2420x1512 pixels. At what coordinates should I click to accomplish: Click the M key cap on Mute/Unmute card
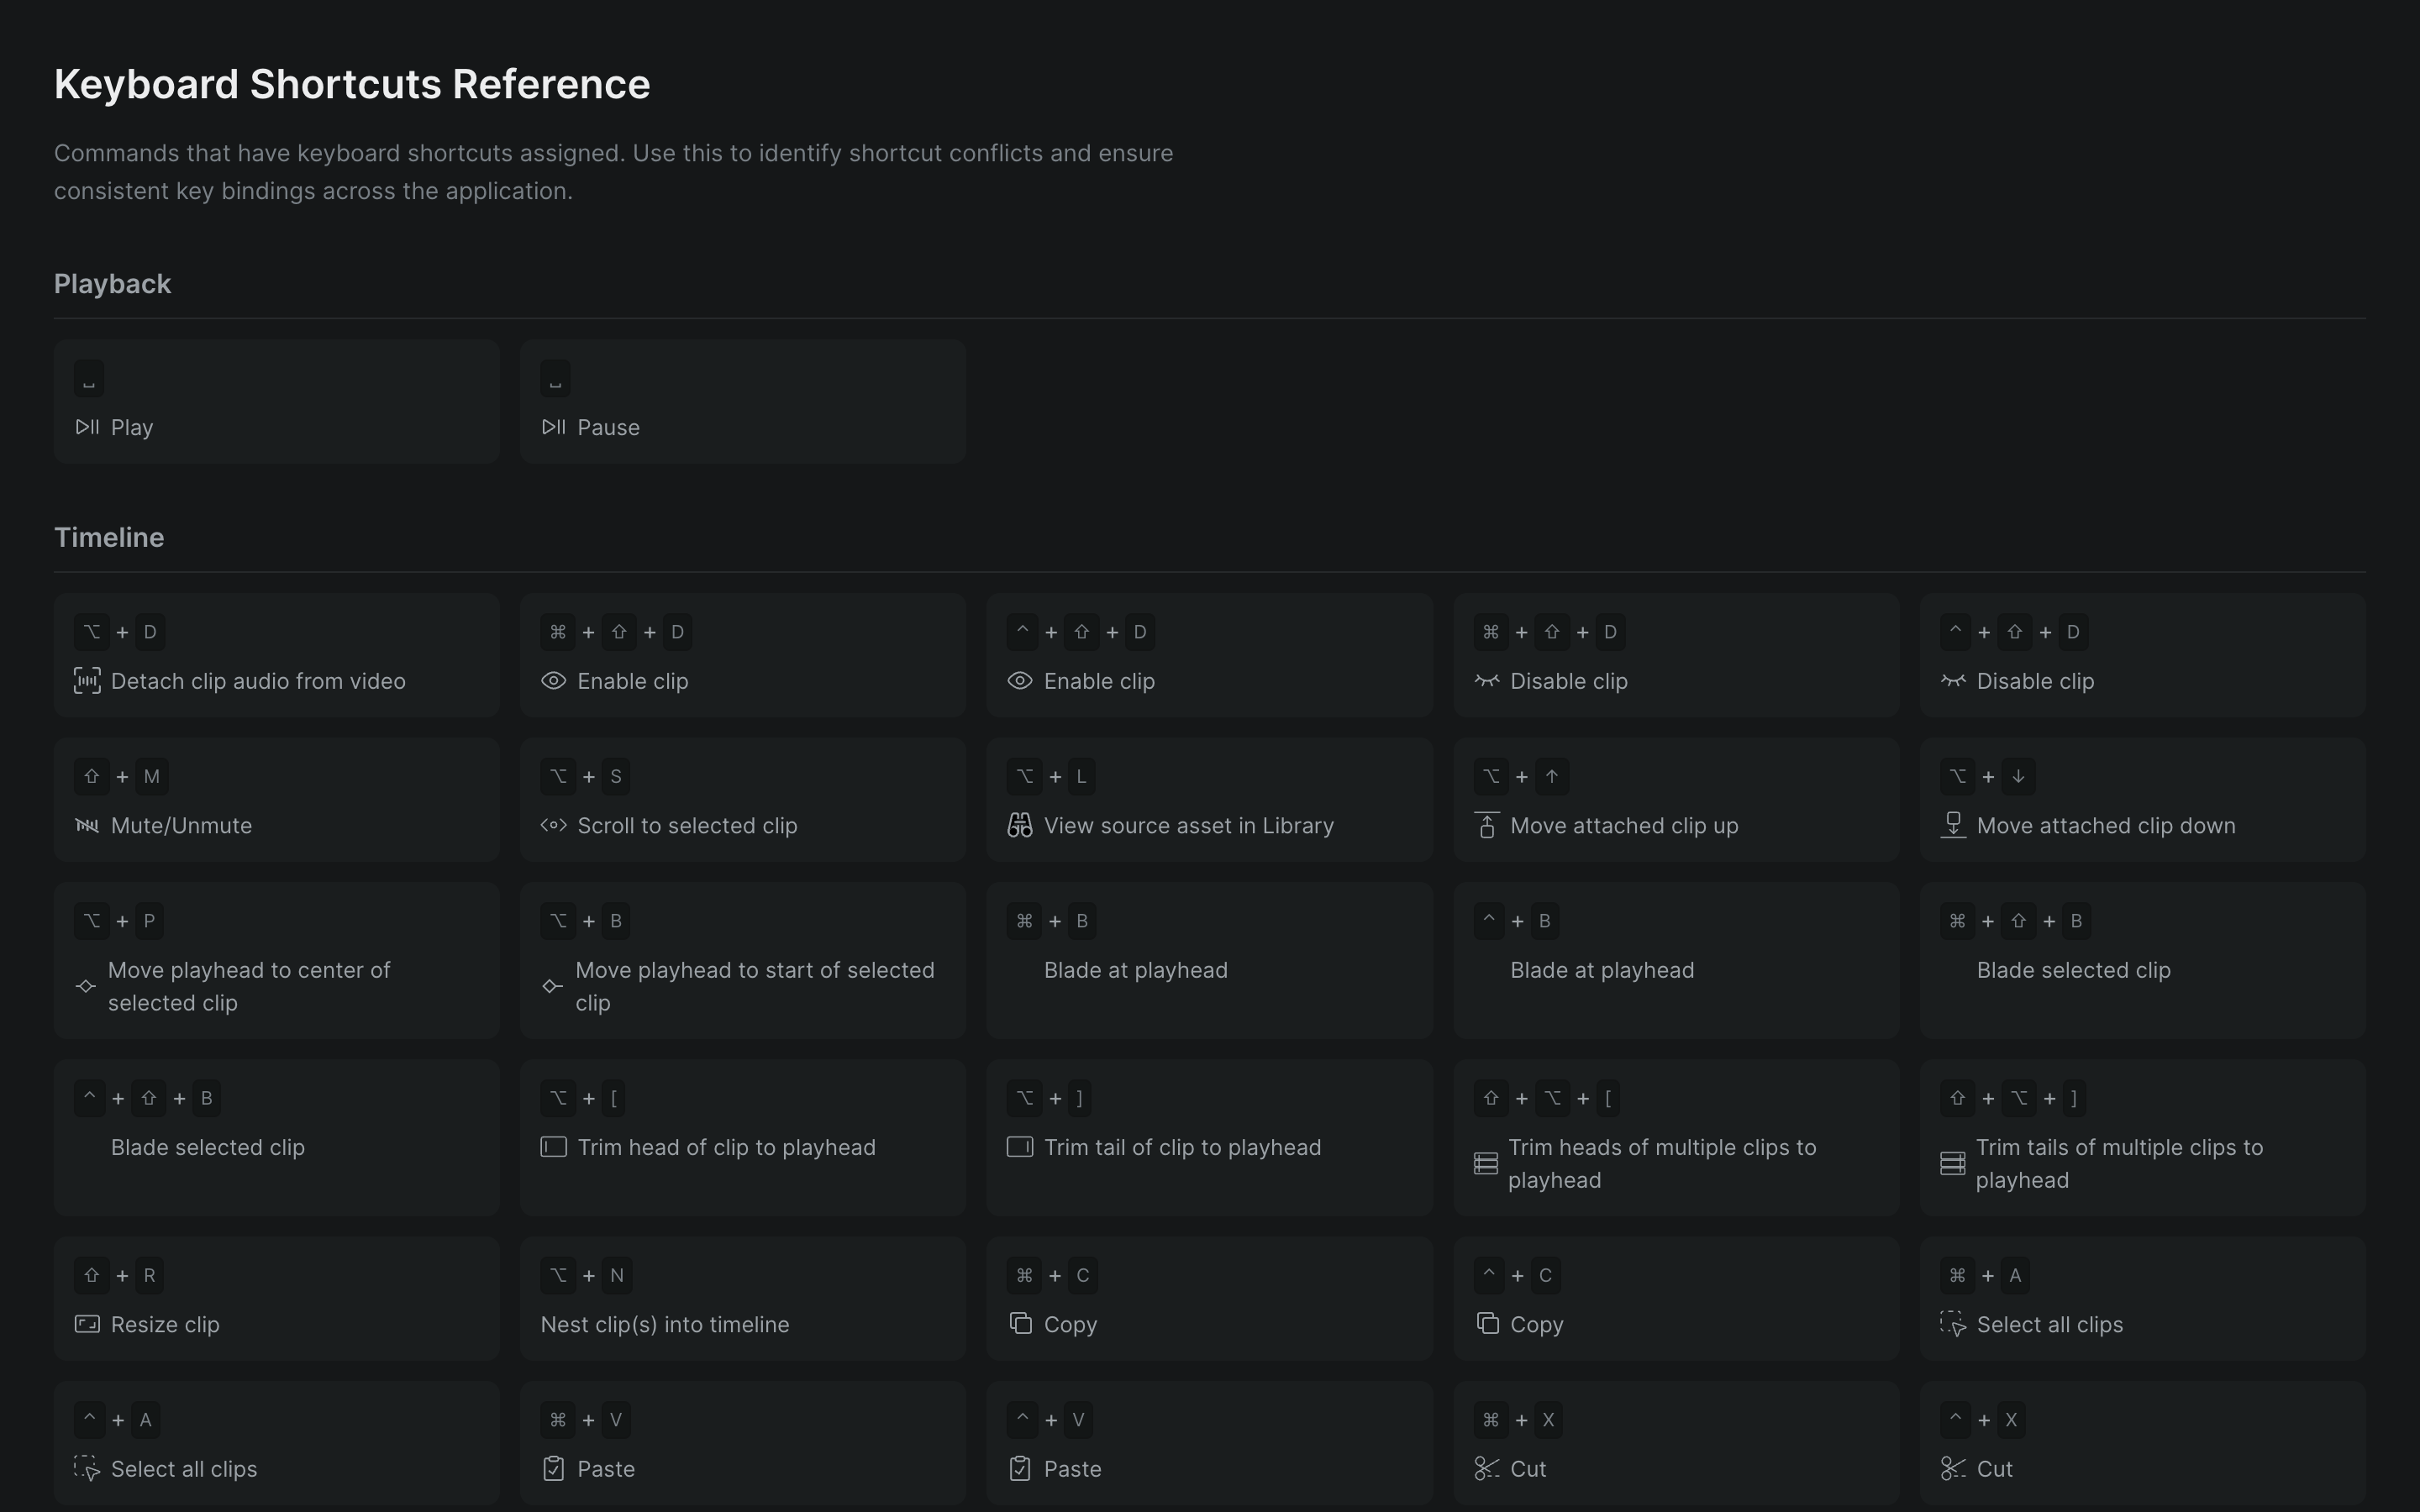[x=152, y=776]
